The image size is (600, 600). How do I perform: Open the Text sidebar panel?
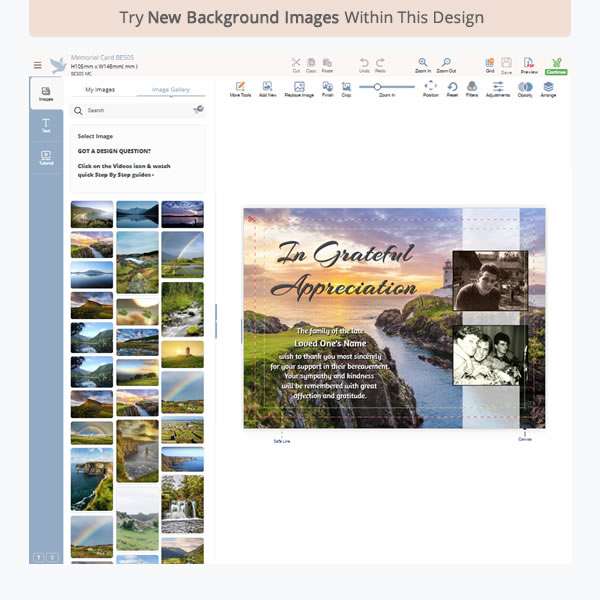[x=46, y=125]
